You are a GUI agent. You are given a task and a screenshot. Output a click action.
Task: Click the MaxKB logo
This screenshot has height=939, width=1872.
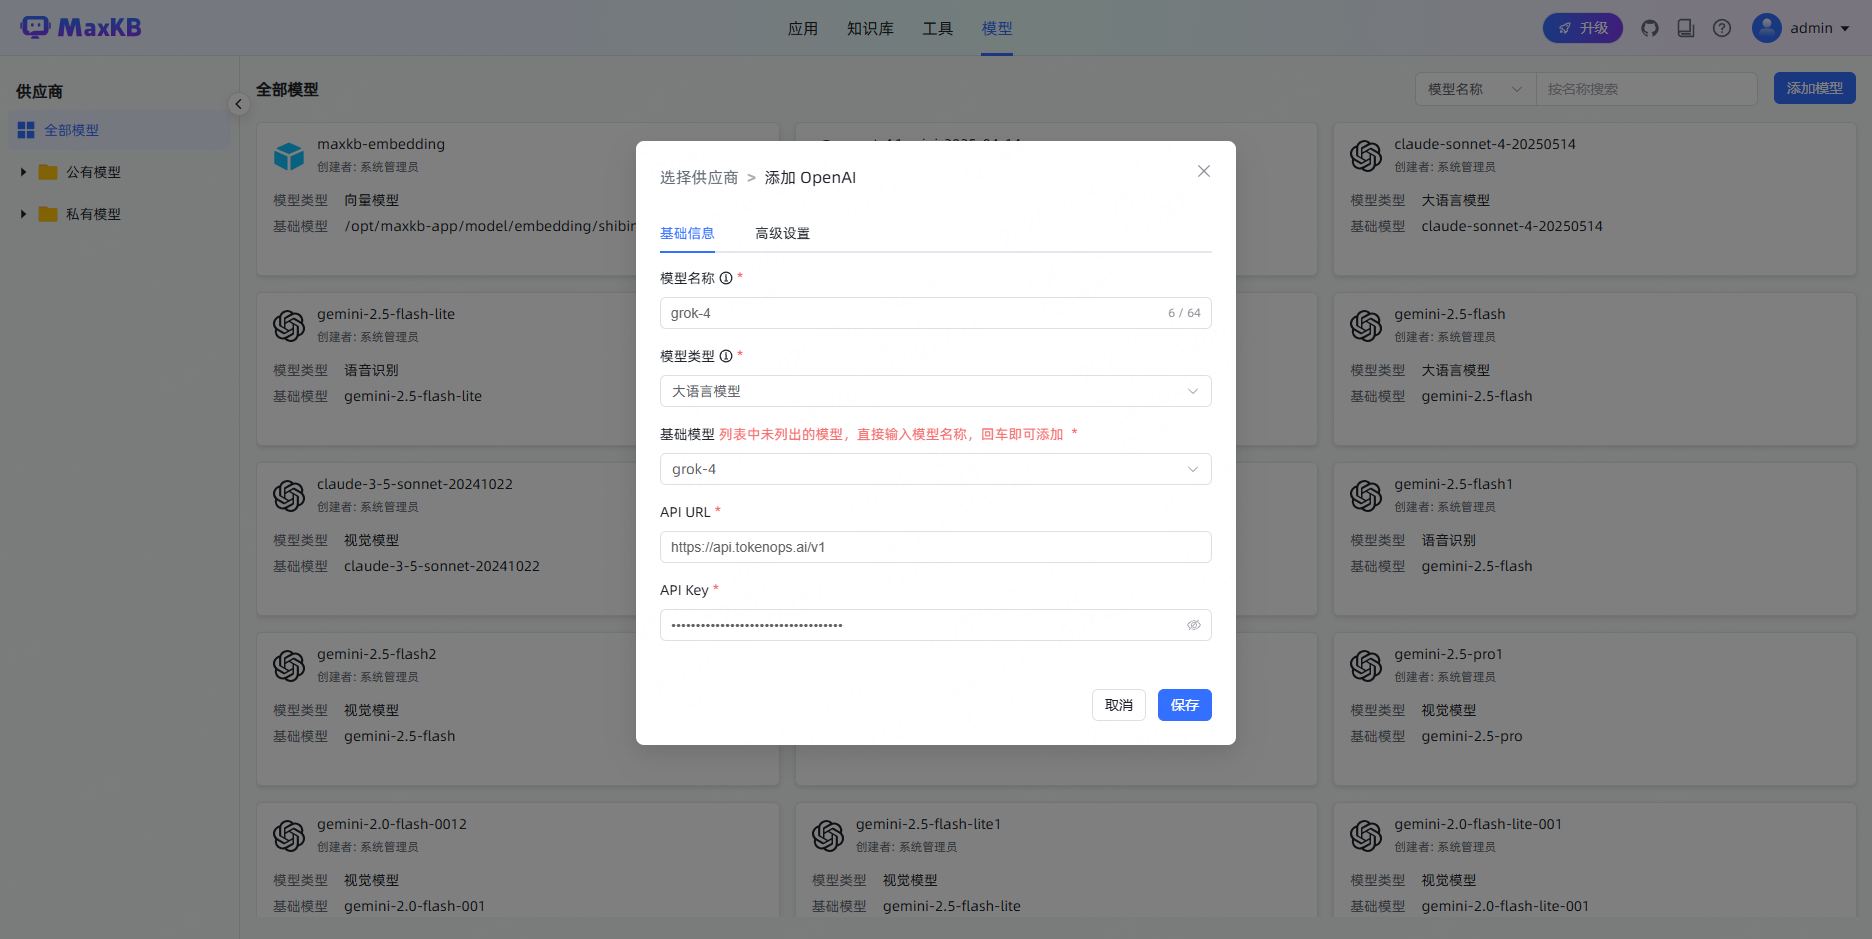tap(81, 28)
